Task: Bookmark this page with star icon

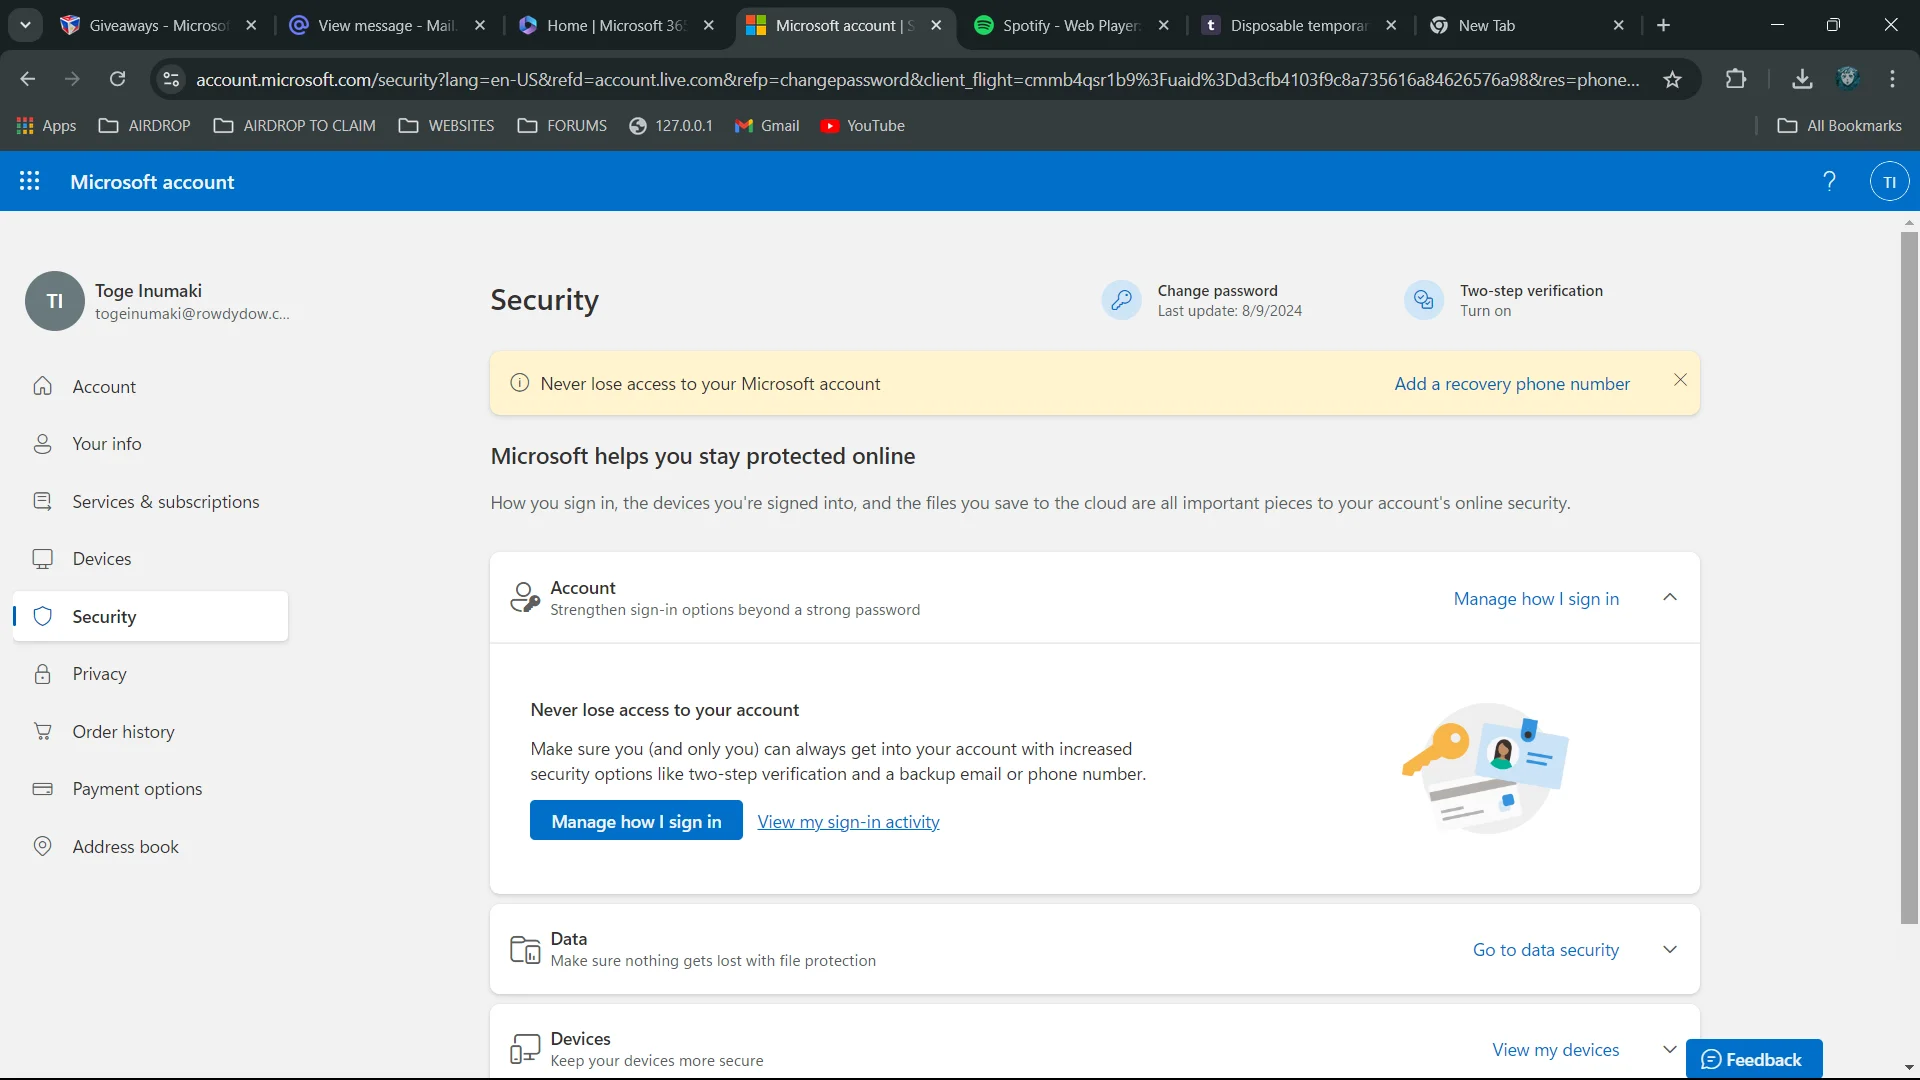Action: 1672,79
